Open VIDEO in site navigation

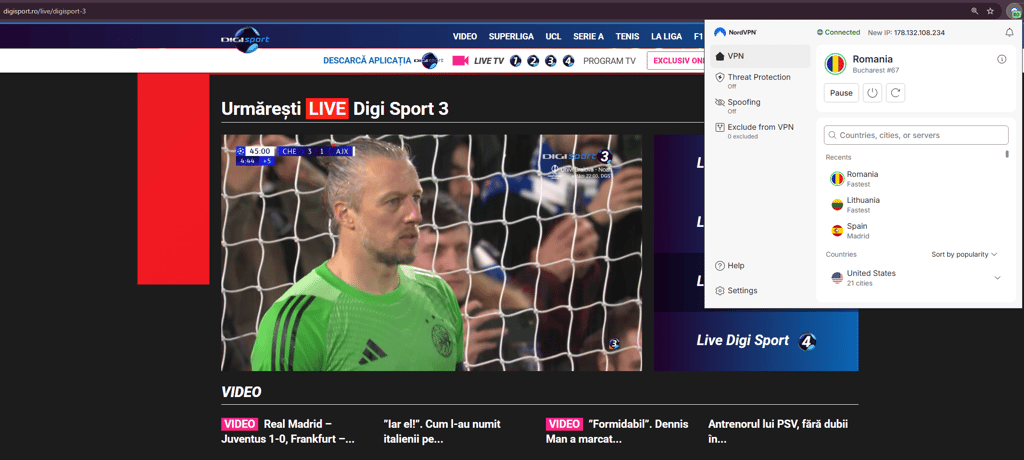[465, 37]
